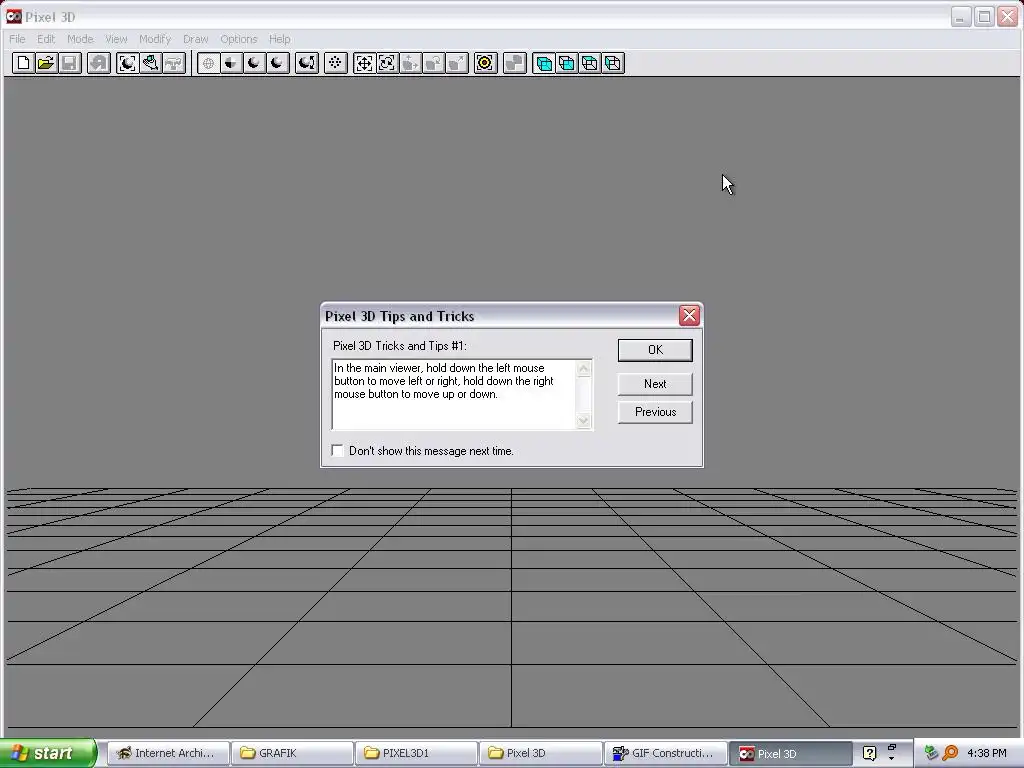
Task: Close the Tips and Tricks dialog
Action: [x=689, y=316]
